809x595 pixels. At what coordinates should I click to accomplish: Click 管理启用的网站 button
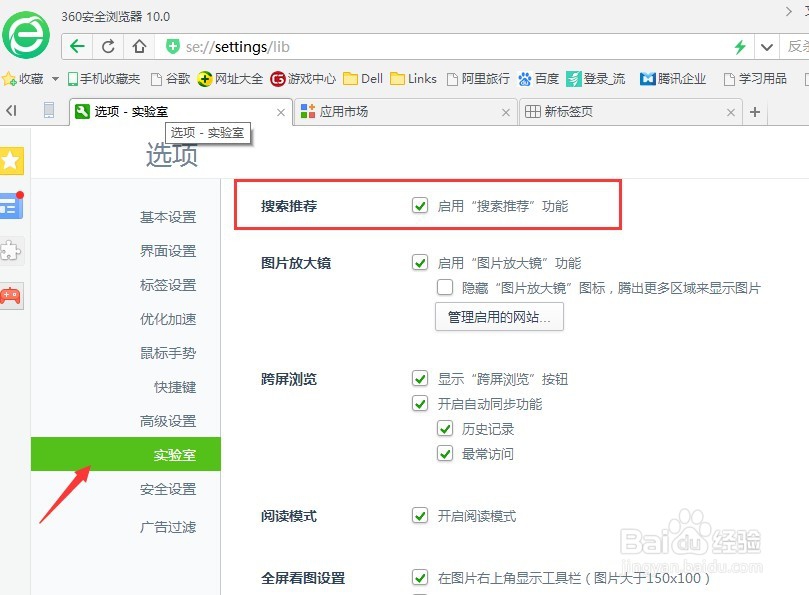(x=499, y=317)
